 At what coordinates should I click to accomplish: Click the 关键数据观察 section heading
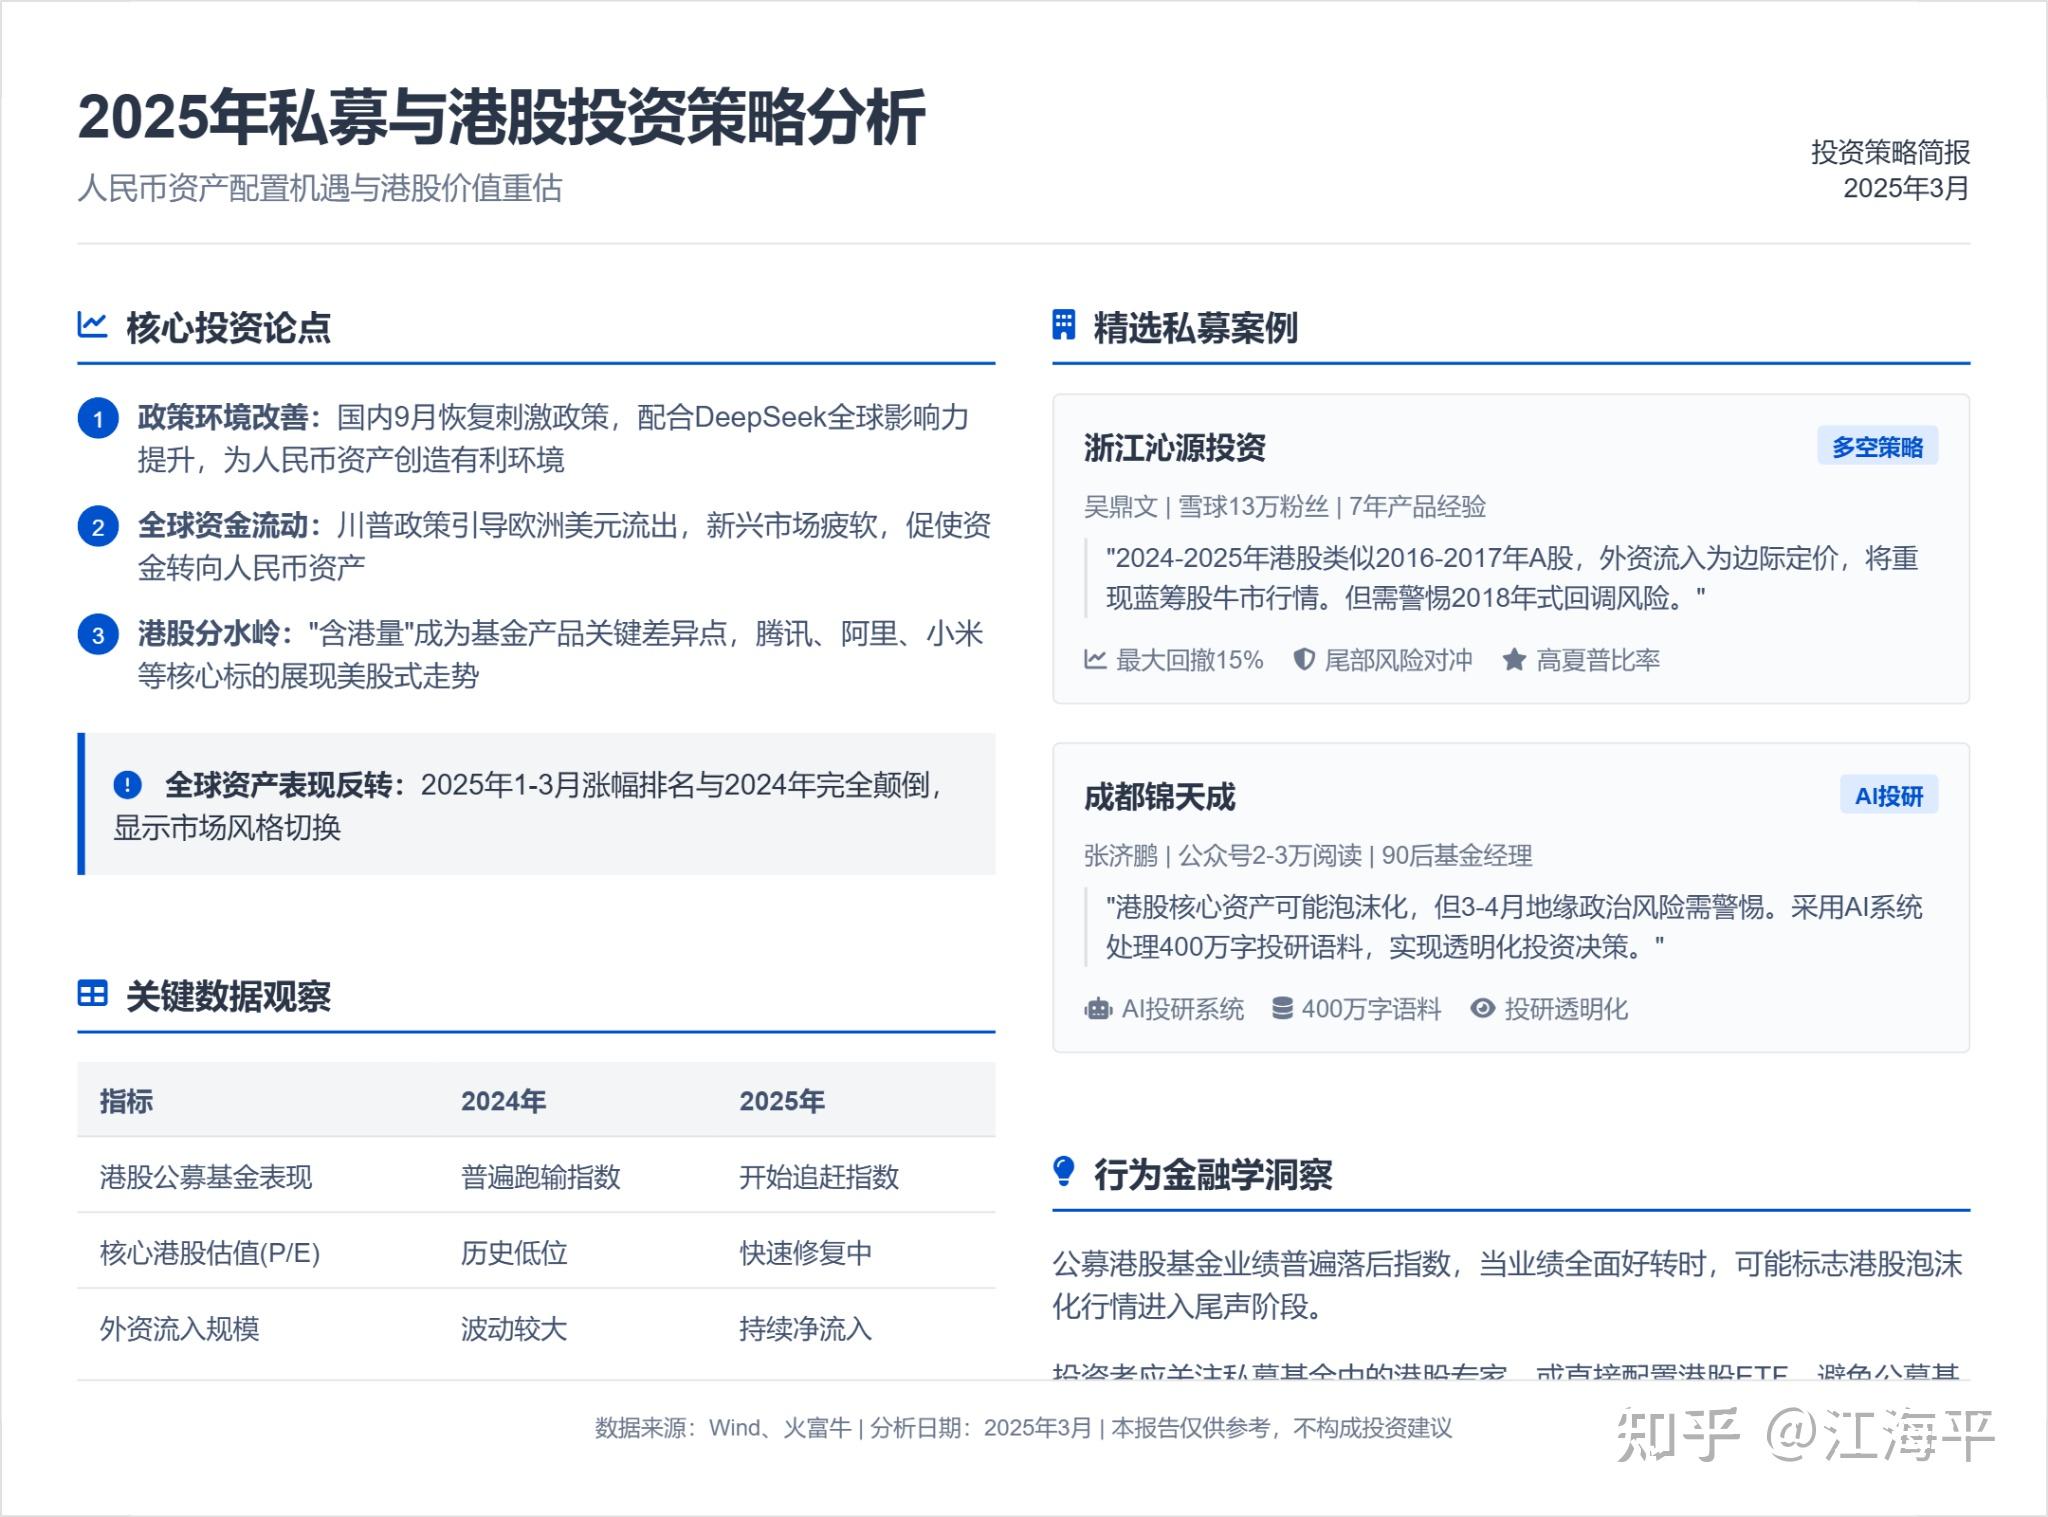[228, 996]
